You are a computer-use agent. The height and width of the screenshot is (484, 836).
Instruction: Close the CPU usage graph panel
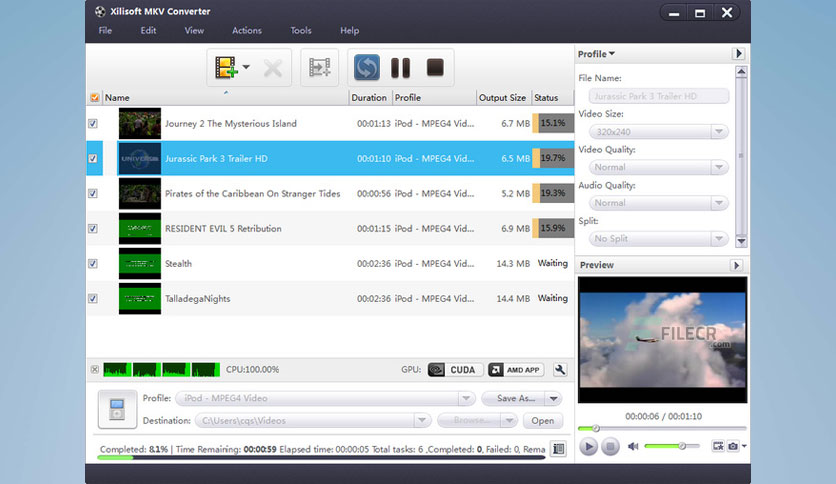[94, 369]
